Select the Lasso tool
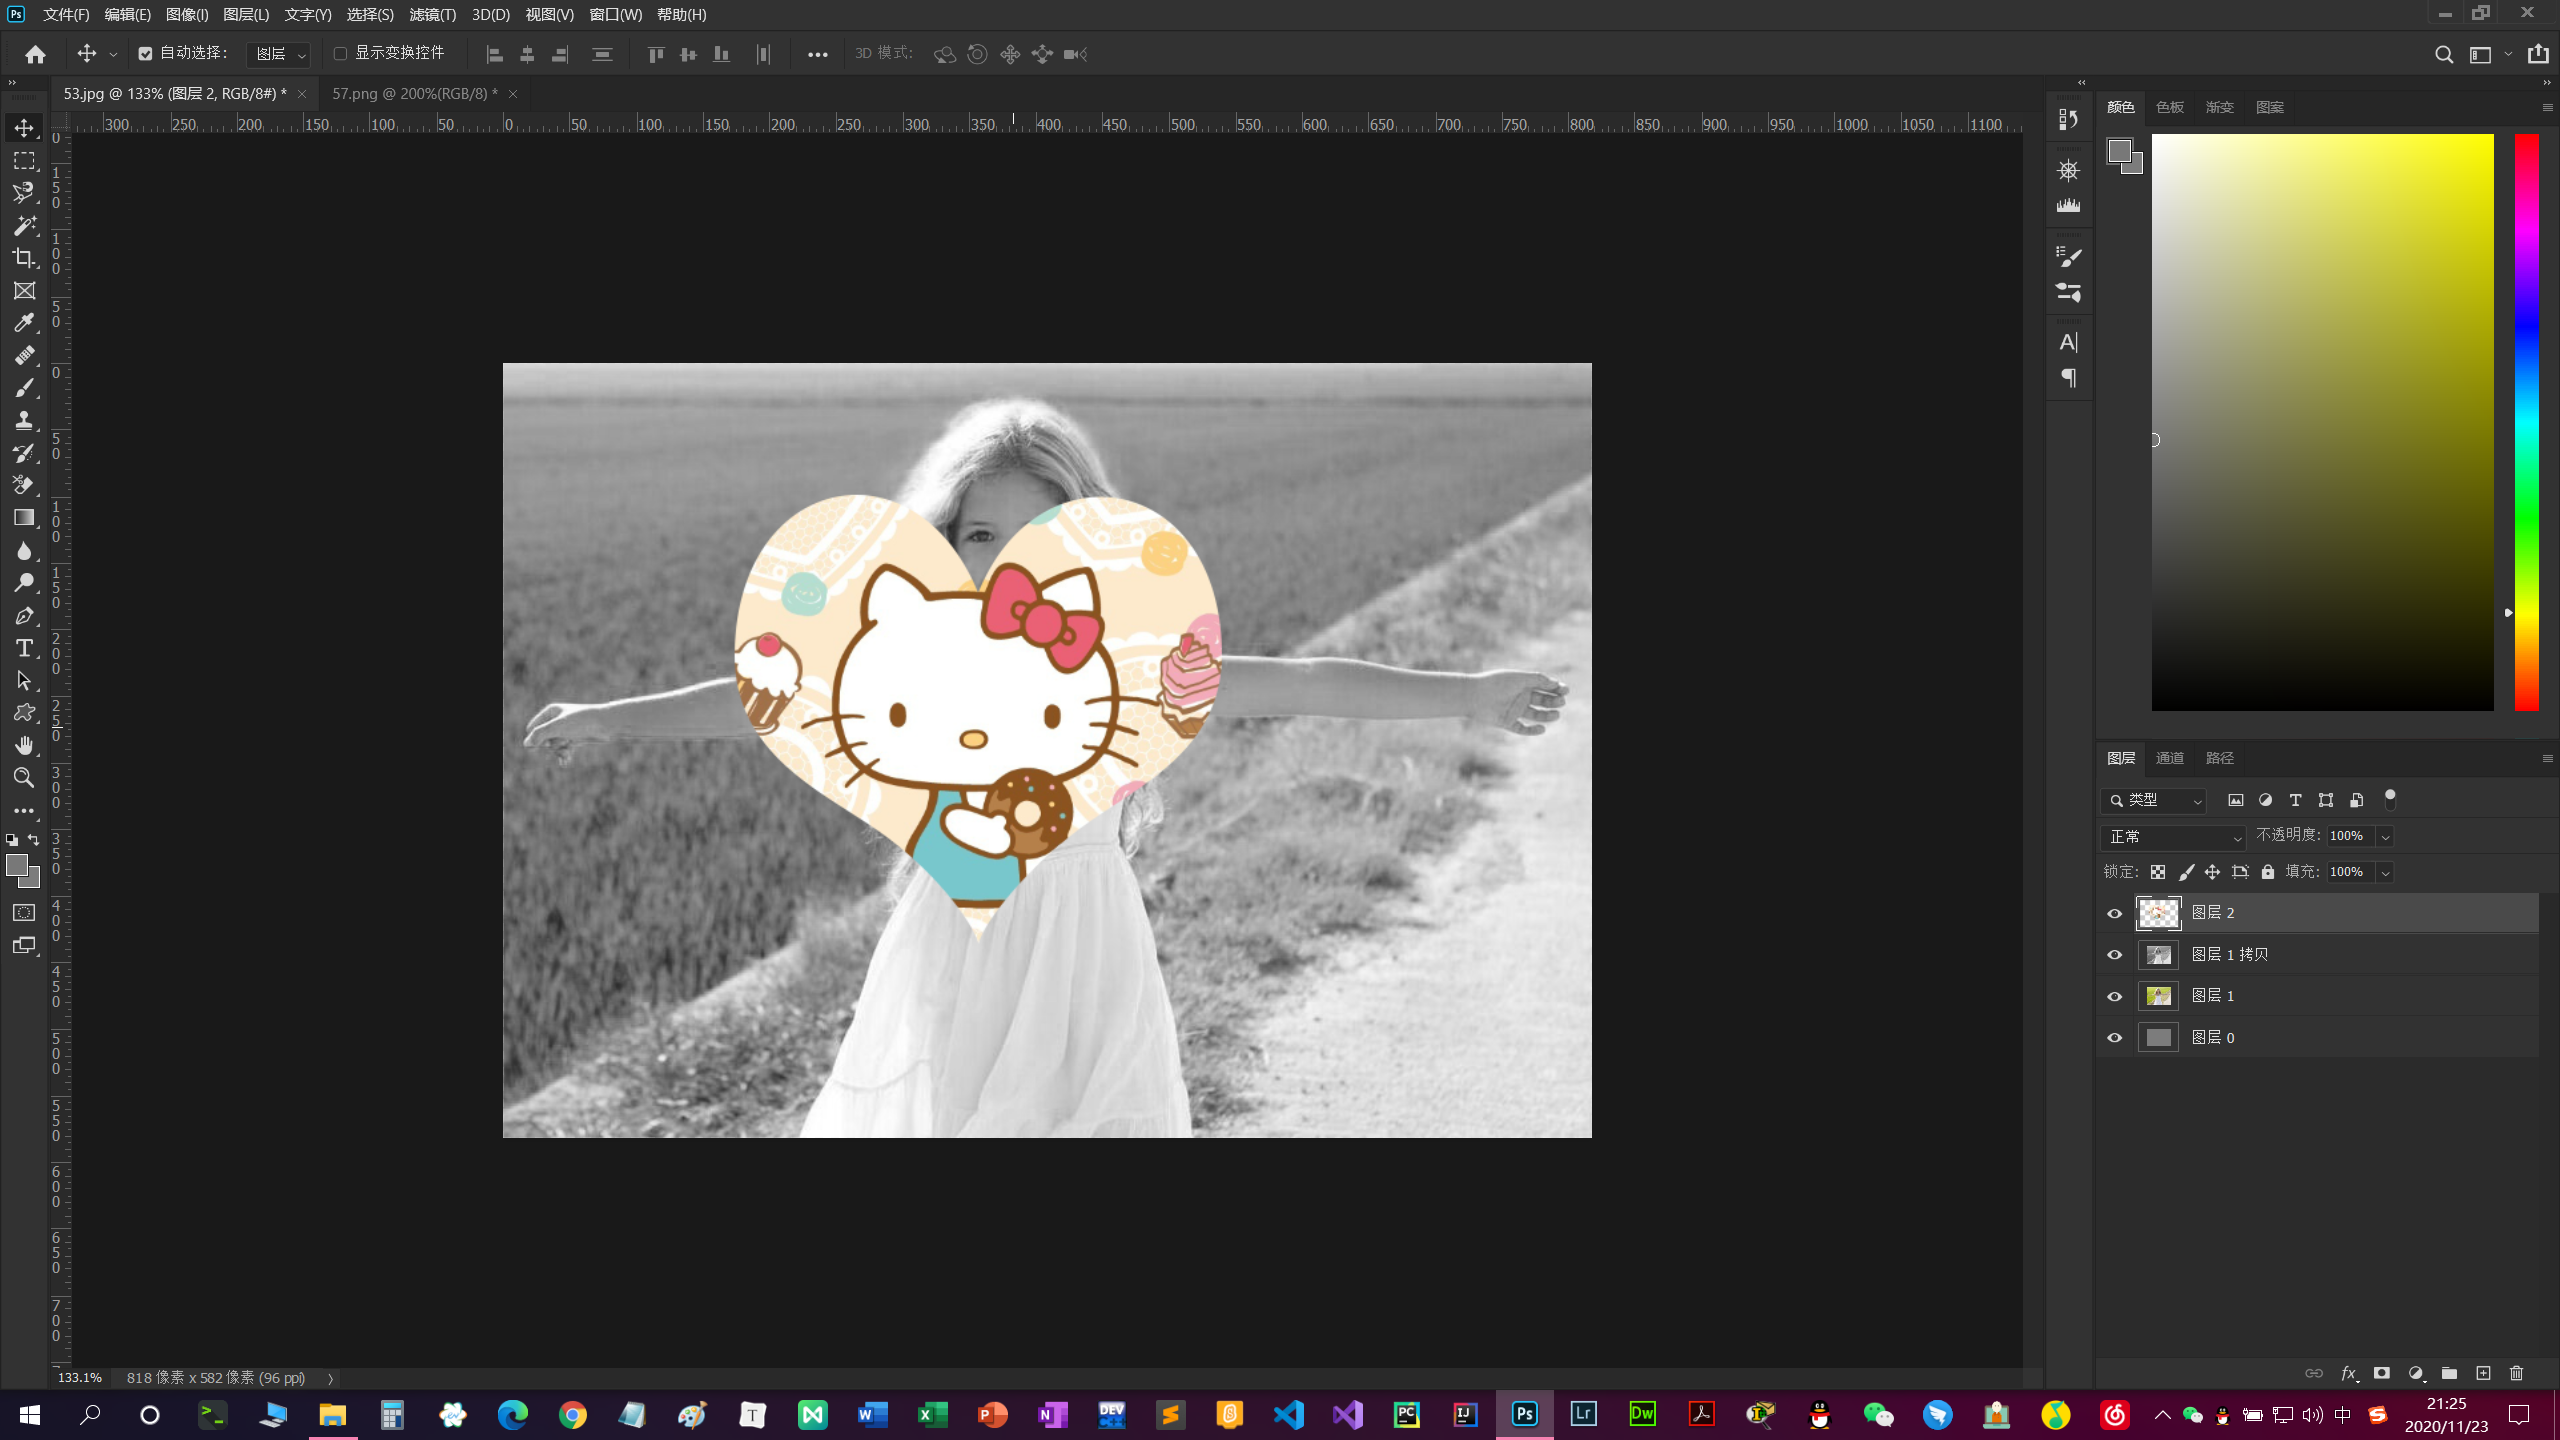This screenshot has height=1440, width=2560. coord(24,193)
